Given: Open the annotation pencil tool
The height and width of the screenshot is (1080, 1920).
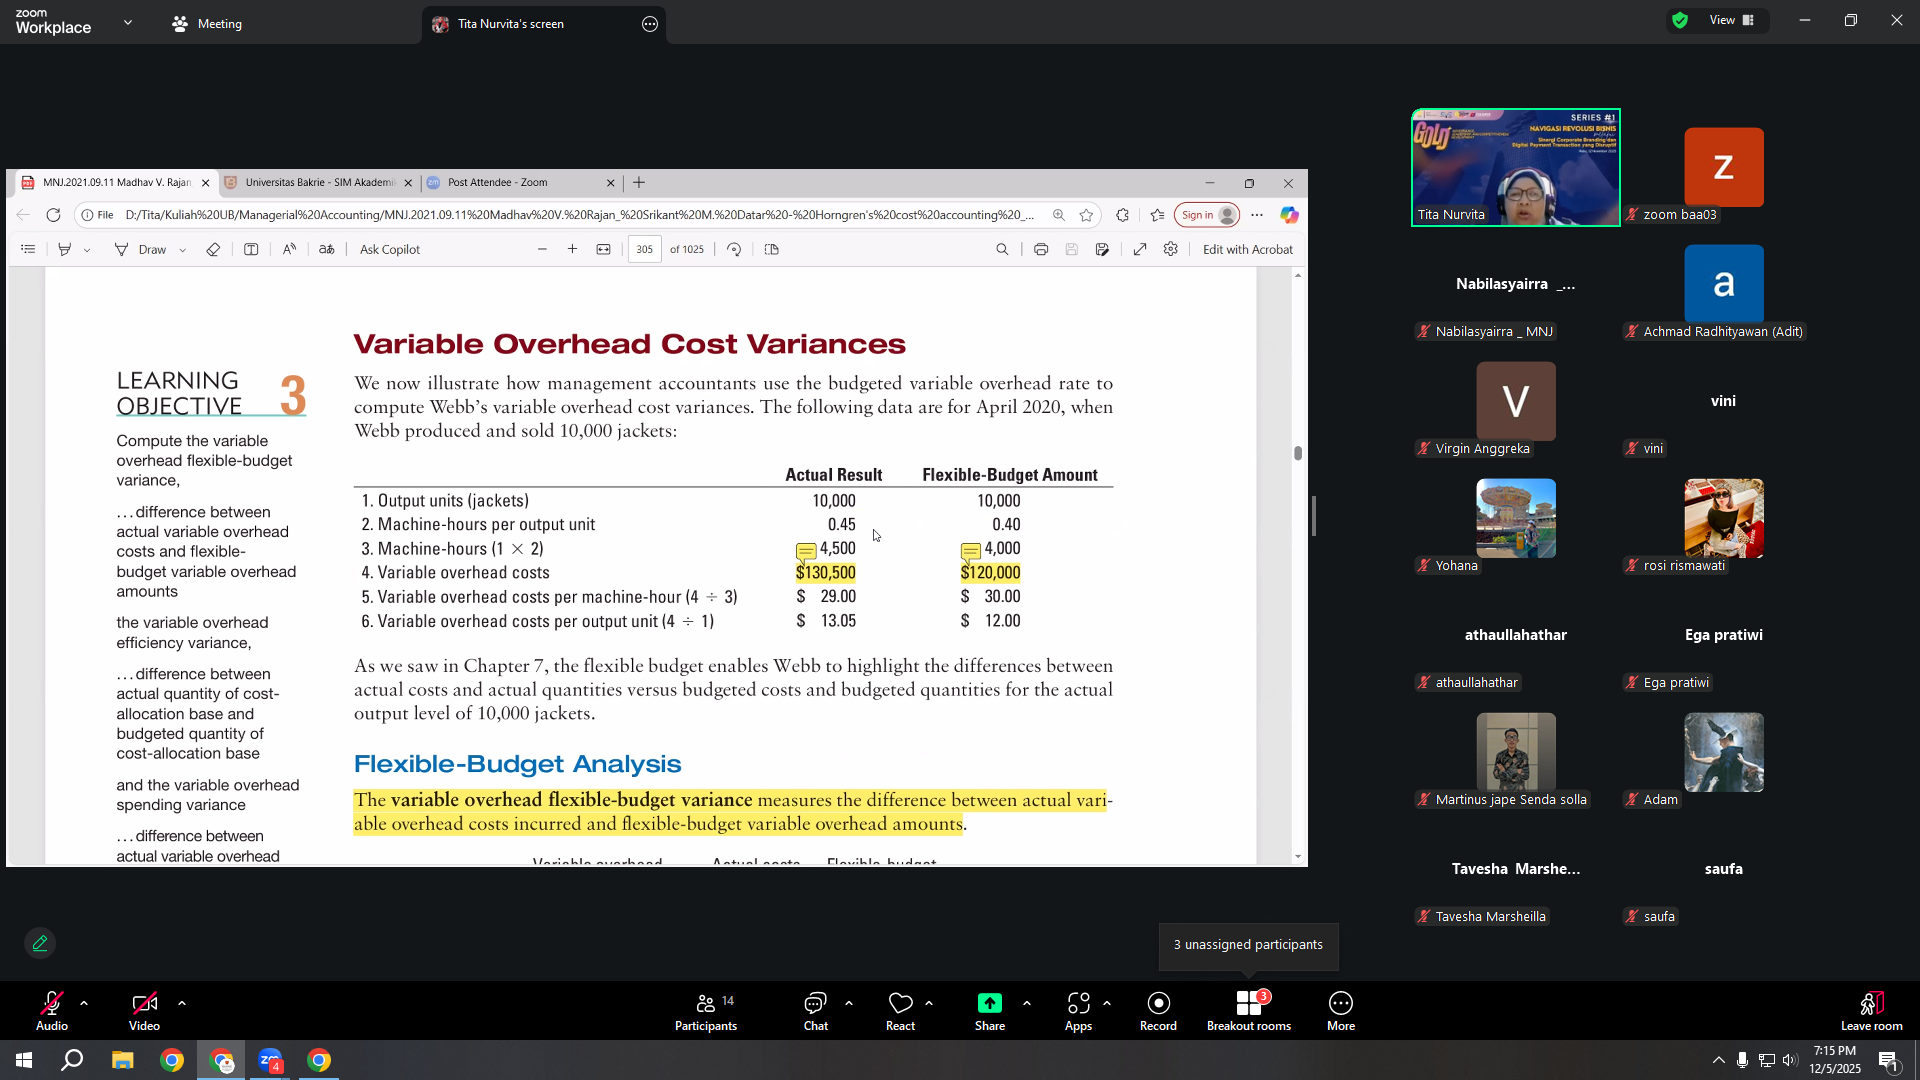Looking at the screenshot, I should tap(40, 943).
